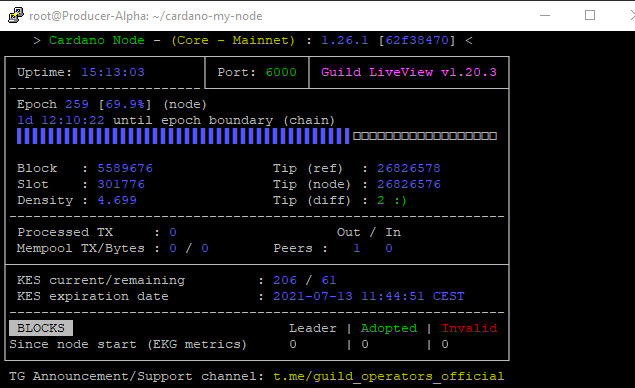Click the Tip (node) value '26826576'
Screen dimensions: 635x388
pos(409,184)
